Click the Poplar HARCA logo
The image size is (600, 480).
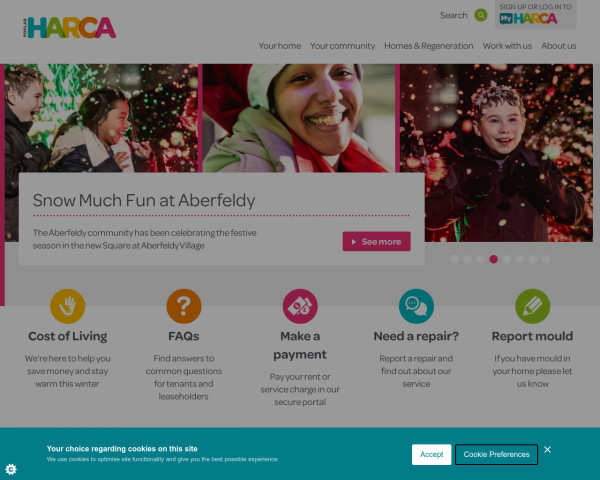tap(69, 28)
